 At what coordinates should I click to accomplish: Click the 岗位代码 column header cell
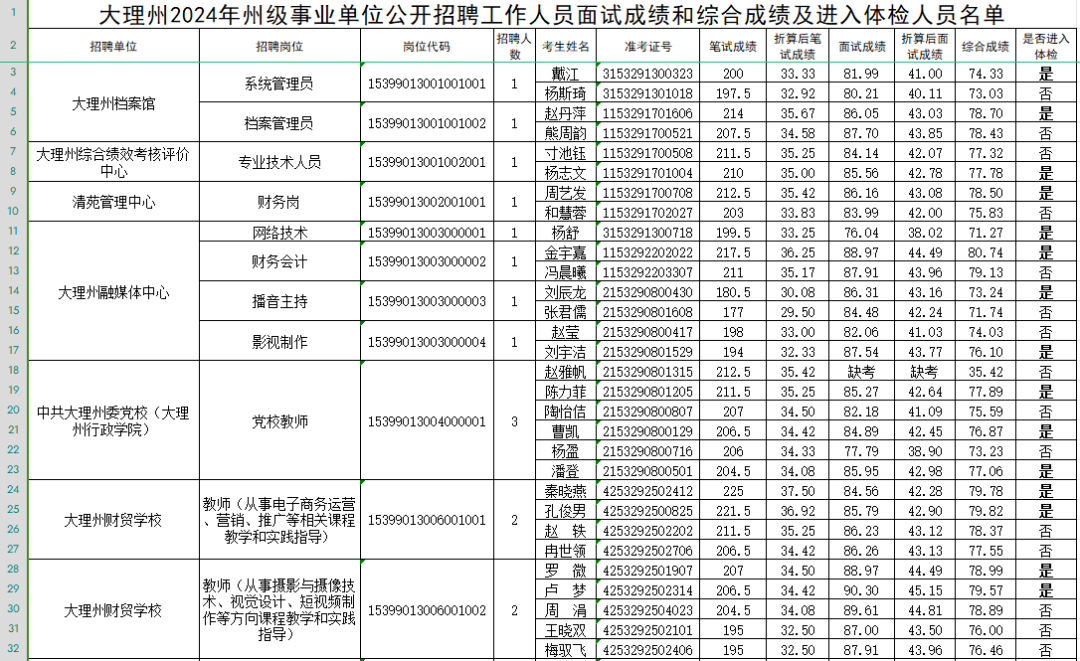(x=426, y=46)
